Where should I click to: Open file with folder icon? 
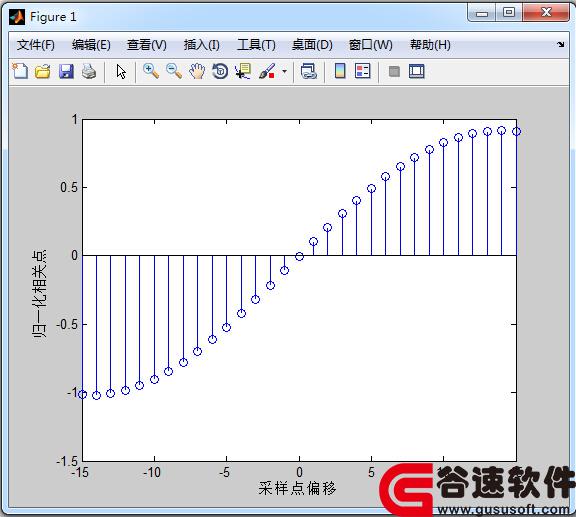pyautogui.click(x=43, y=71)
